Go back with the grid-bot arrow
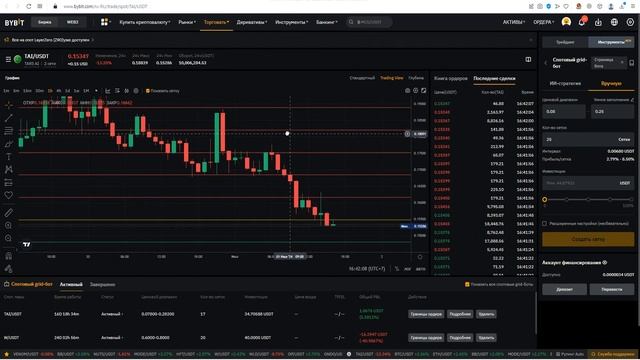The image size is (640, 360). (x=546, y=63)
